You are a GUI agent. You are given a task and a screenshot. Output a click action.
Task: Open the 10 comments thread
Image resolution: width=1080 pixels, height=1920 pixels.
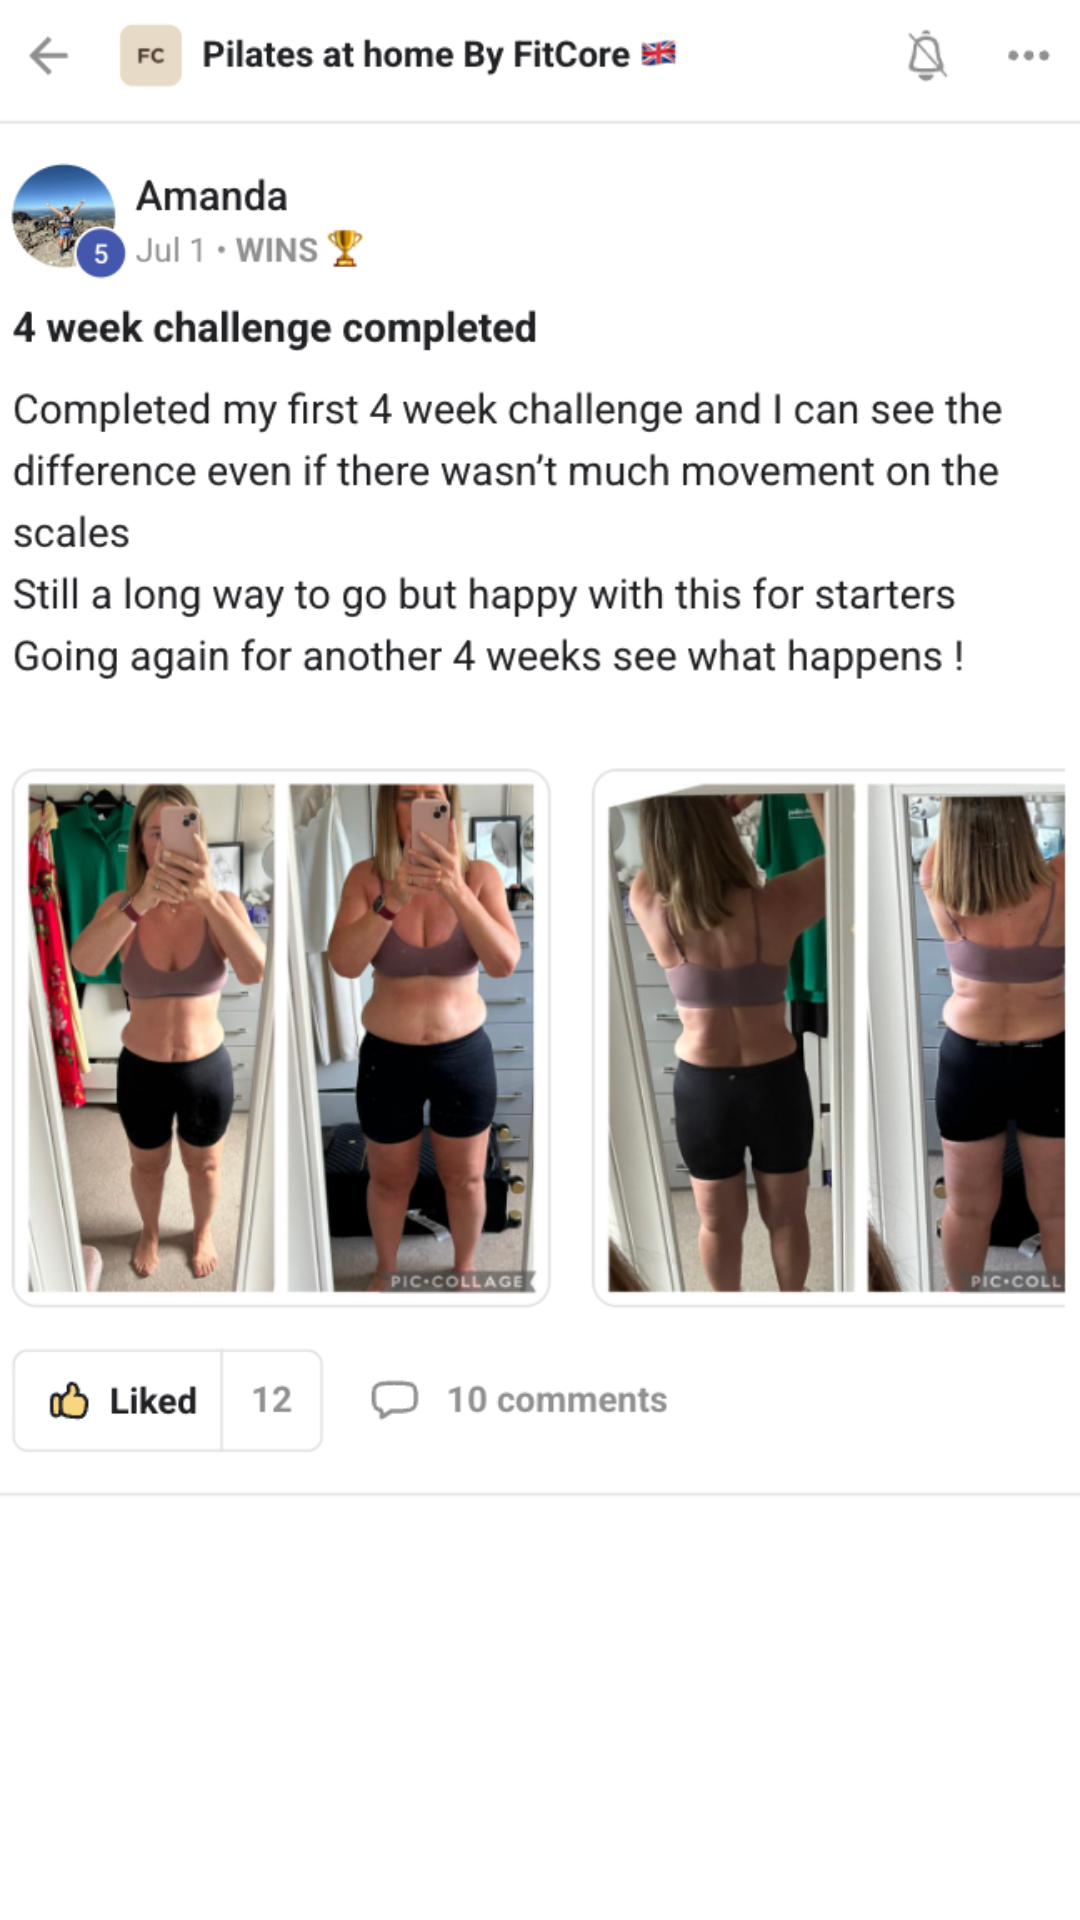click(557, 1400)
